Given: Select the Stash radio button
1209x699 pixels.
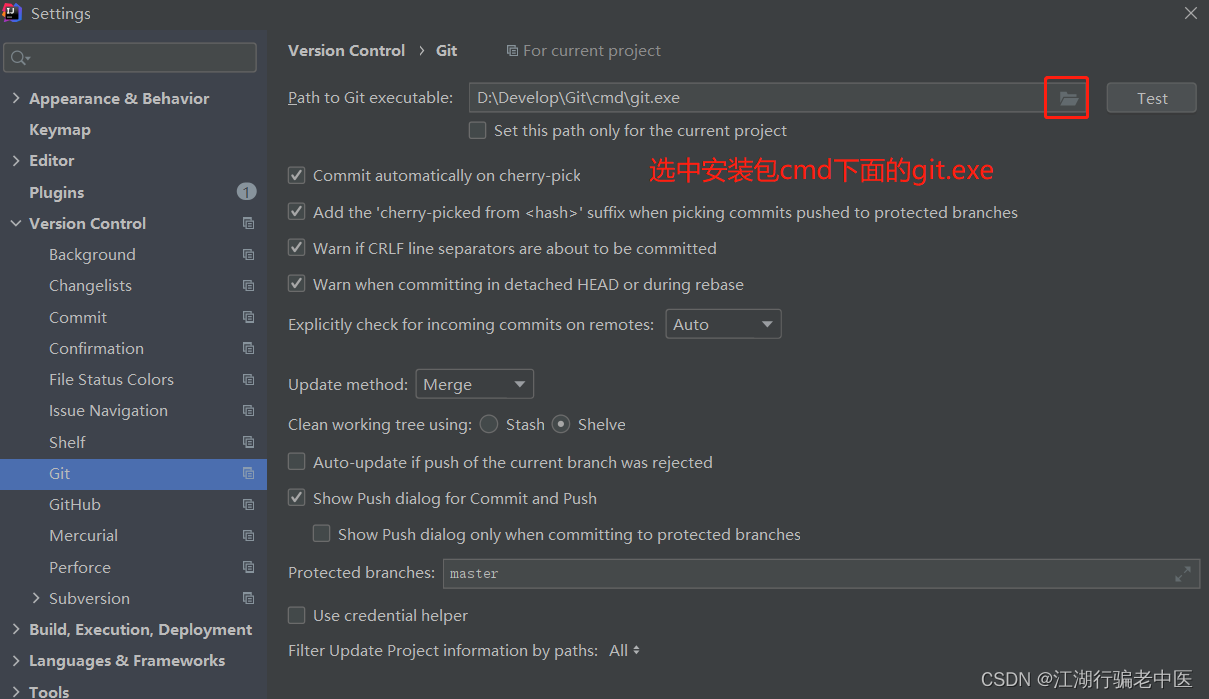Looking at the screenshot, I should (489, 425).
